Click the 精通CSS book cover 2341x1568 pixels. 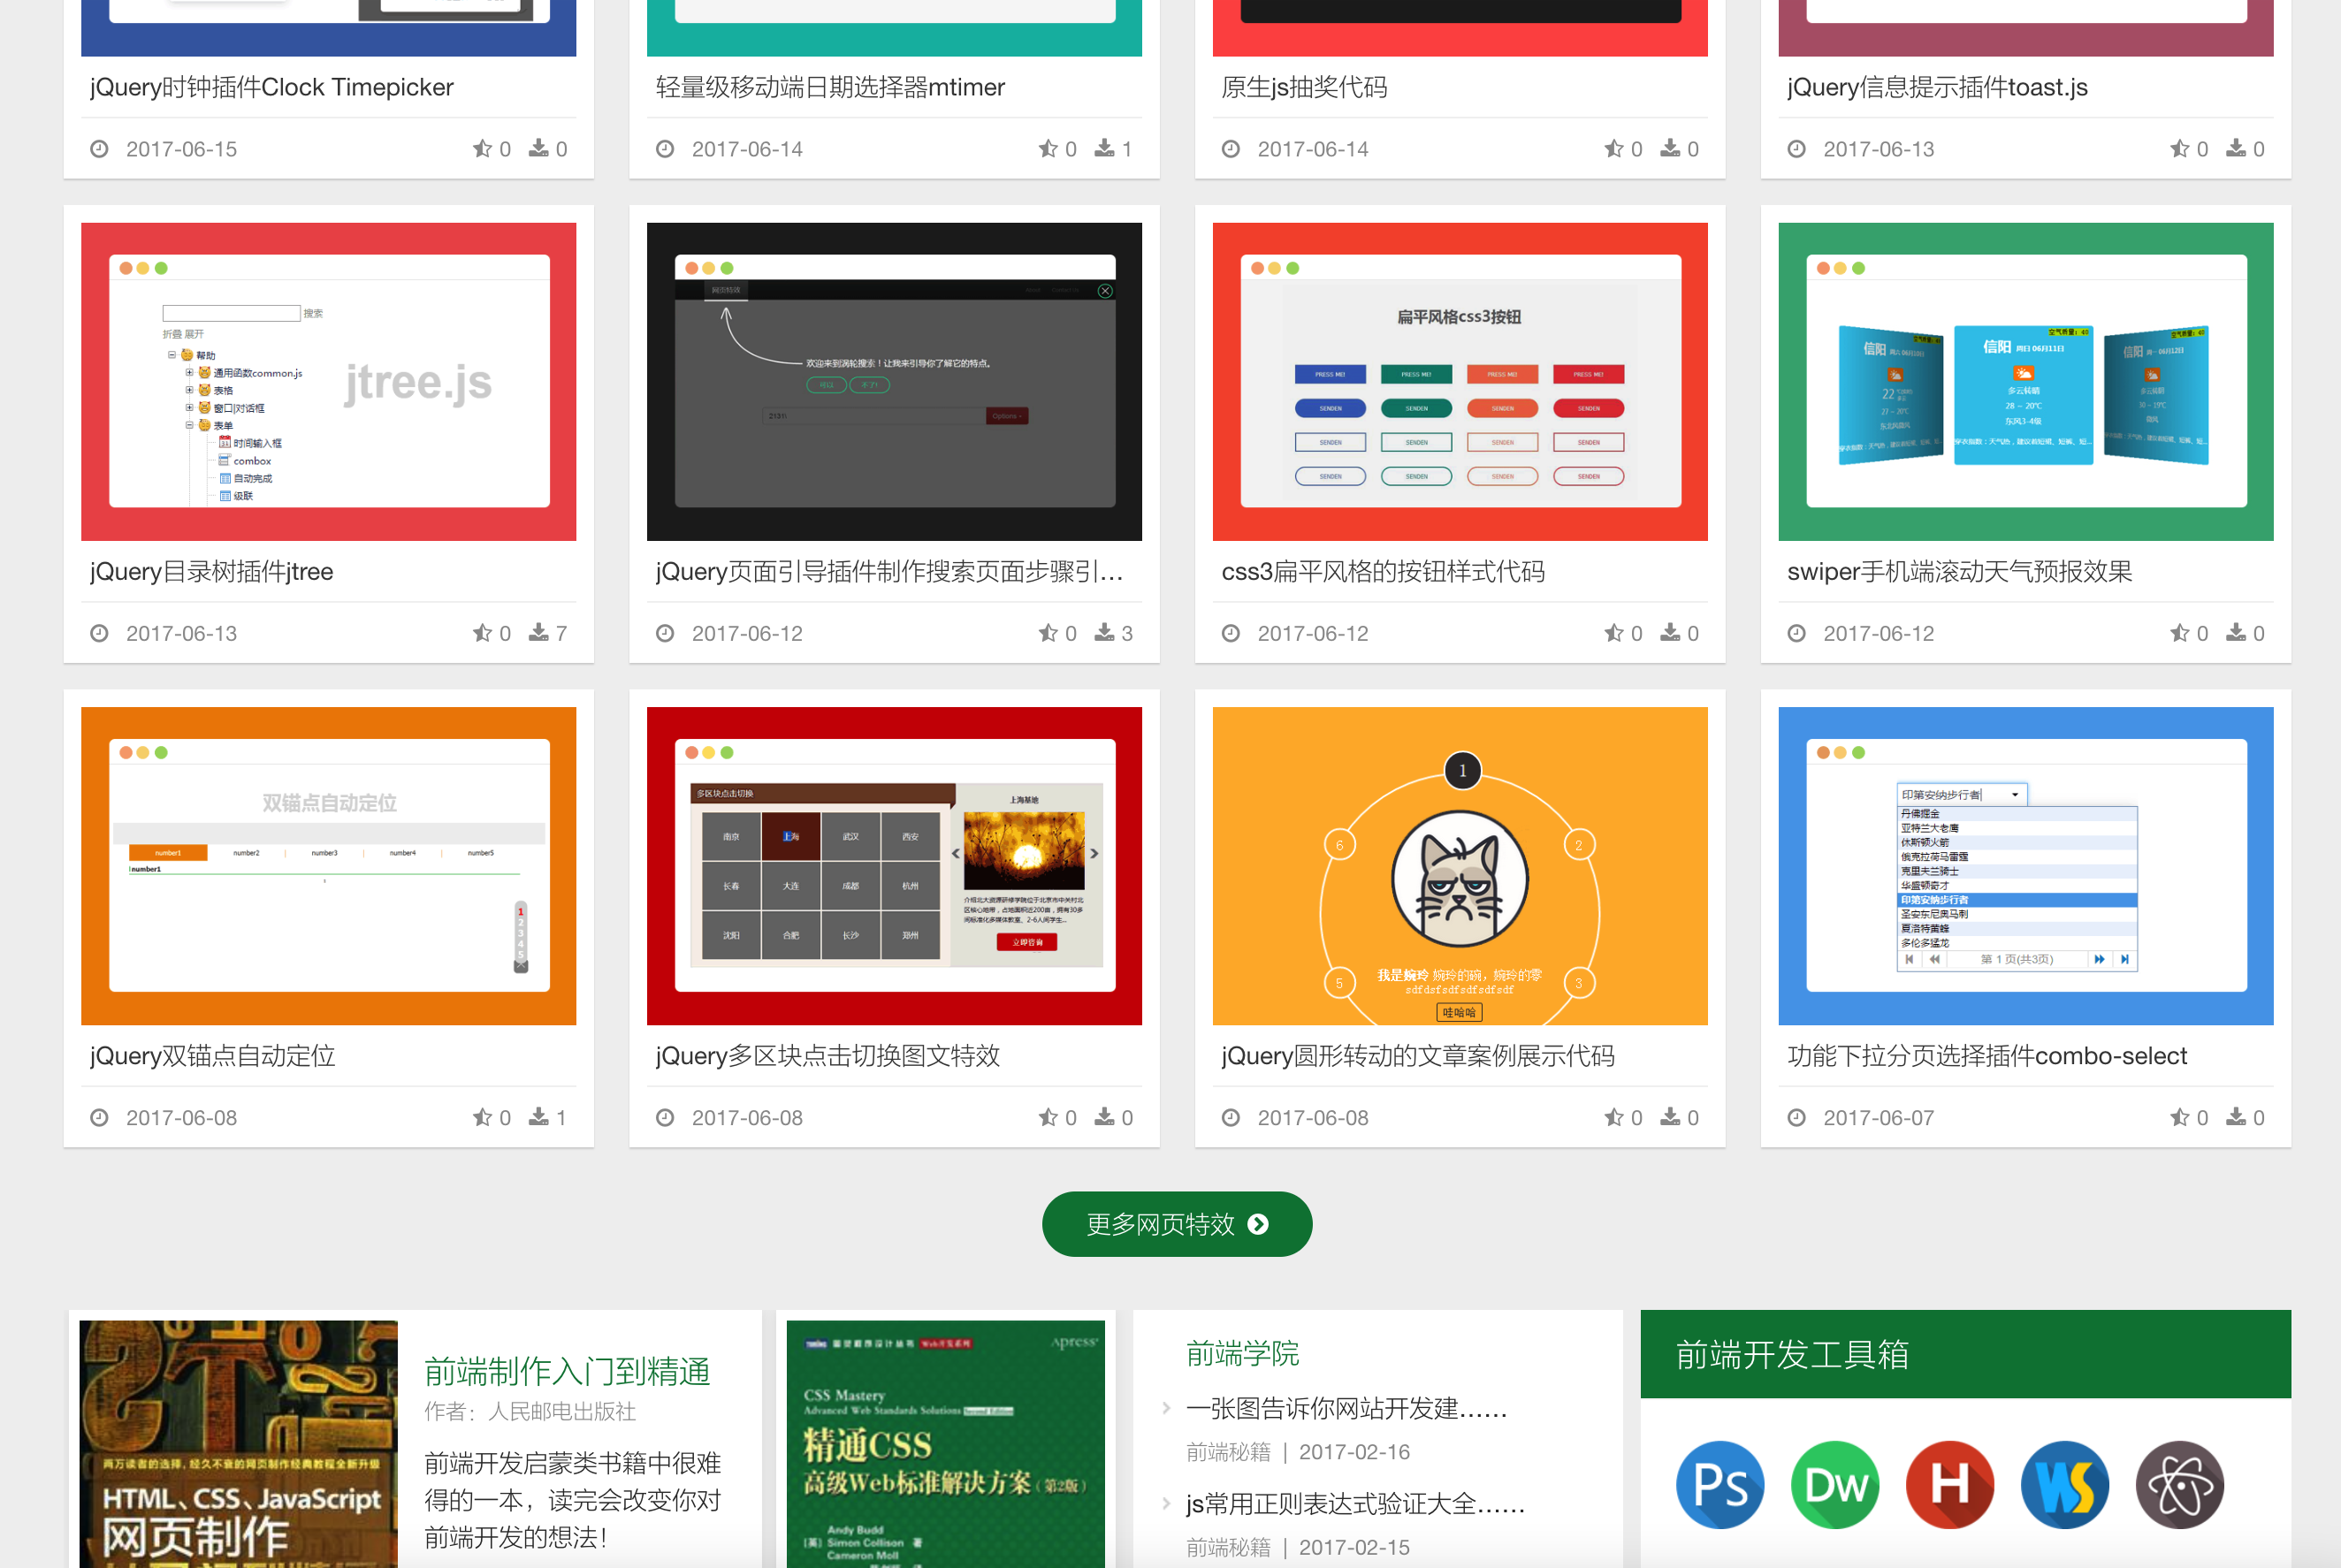point(945,1444)
